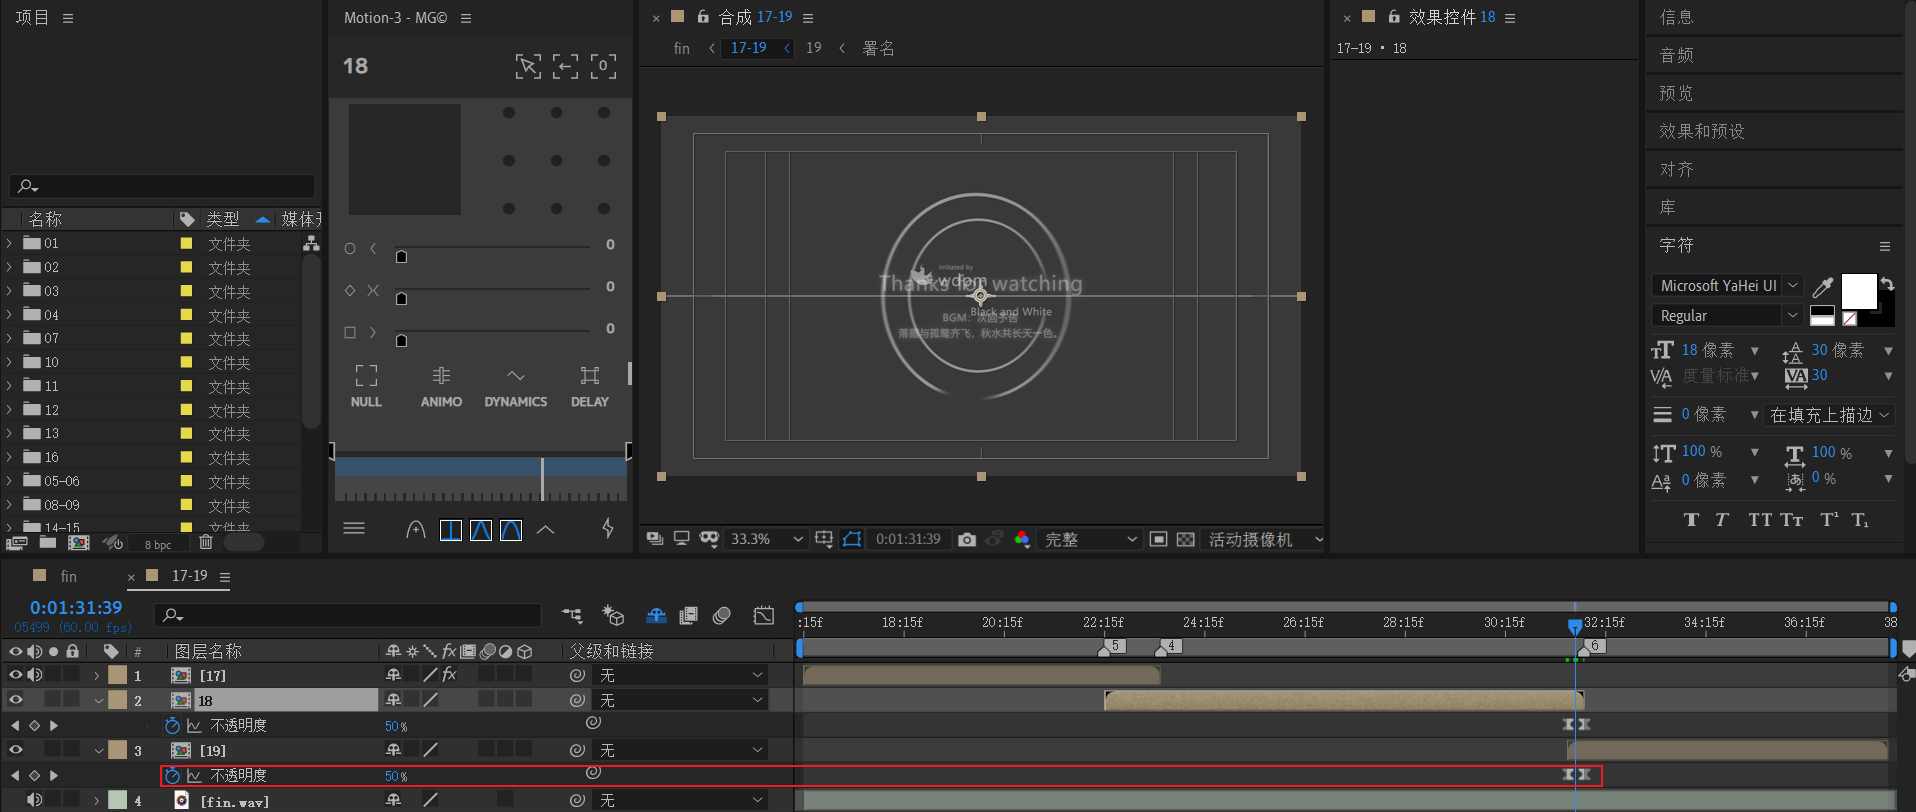
Task: Create a new folder in Project panel
Action: coord(47,542)
